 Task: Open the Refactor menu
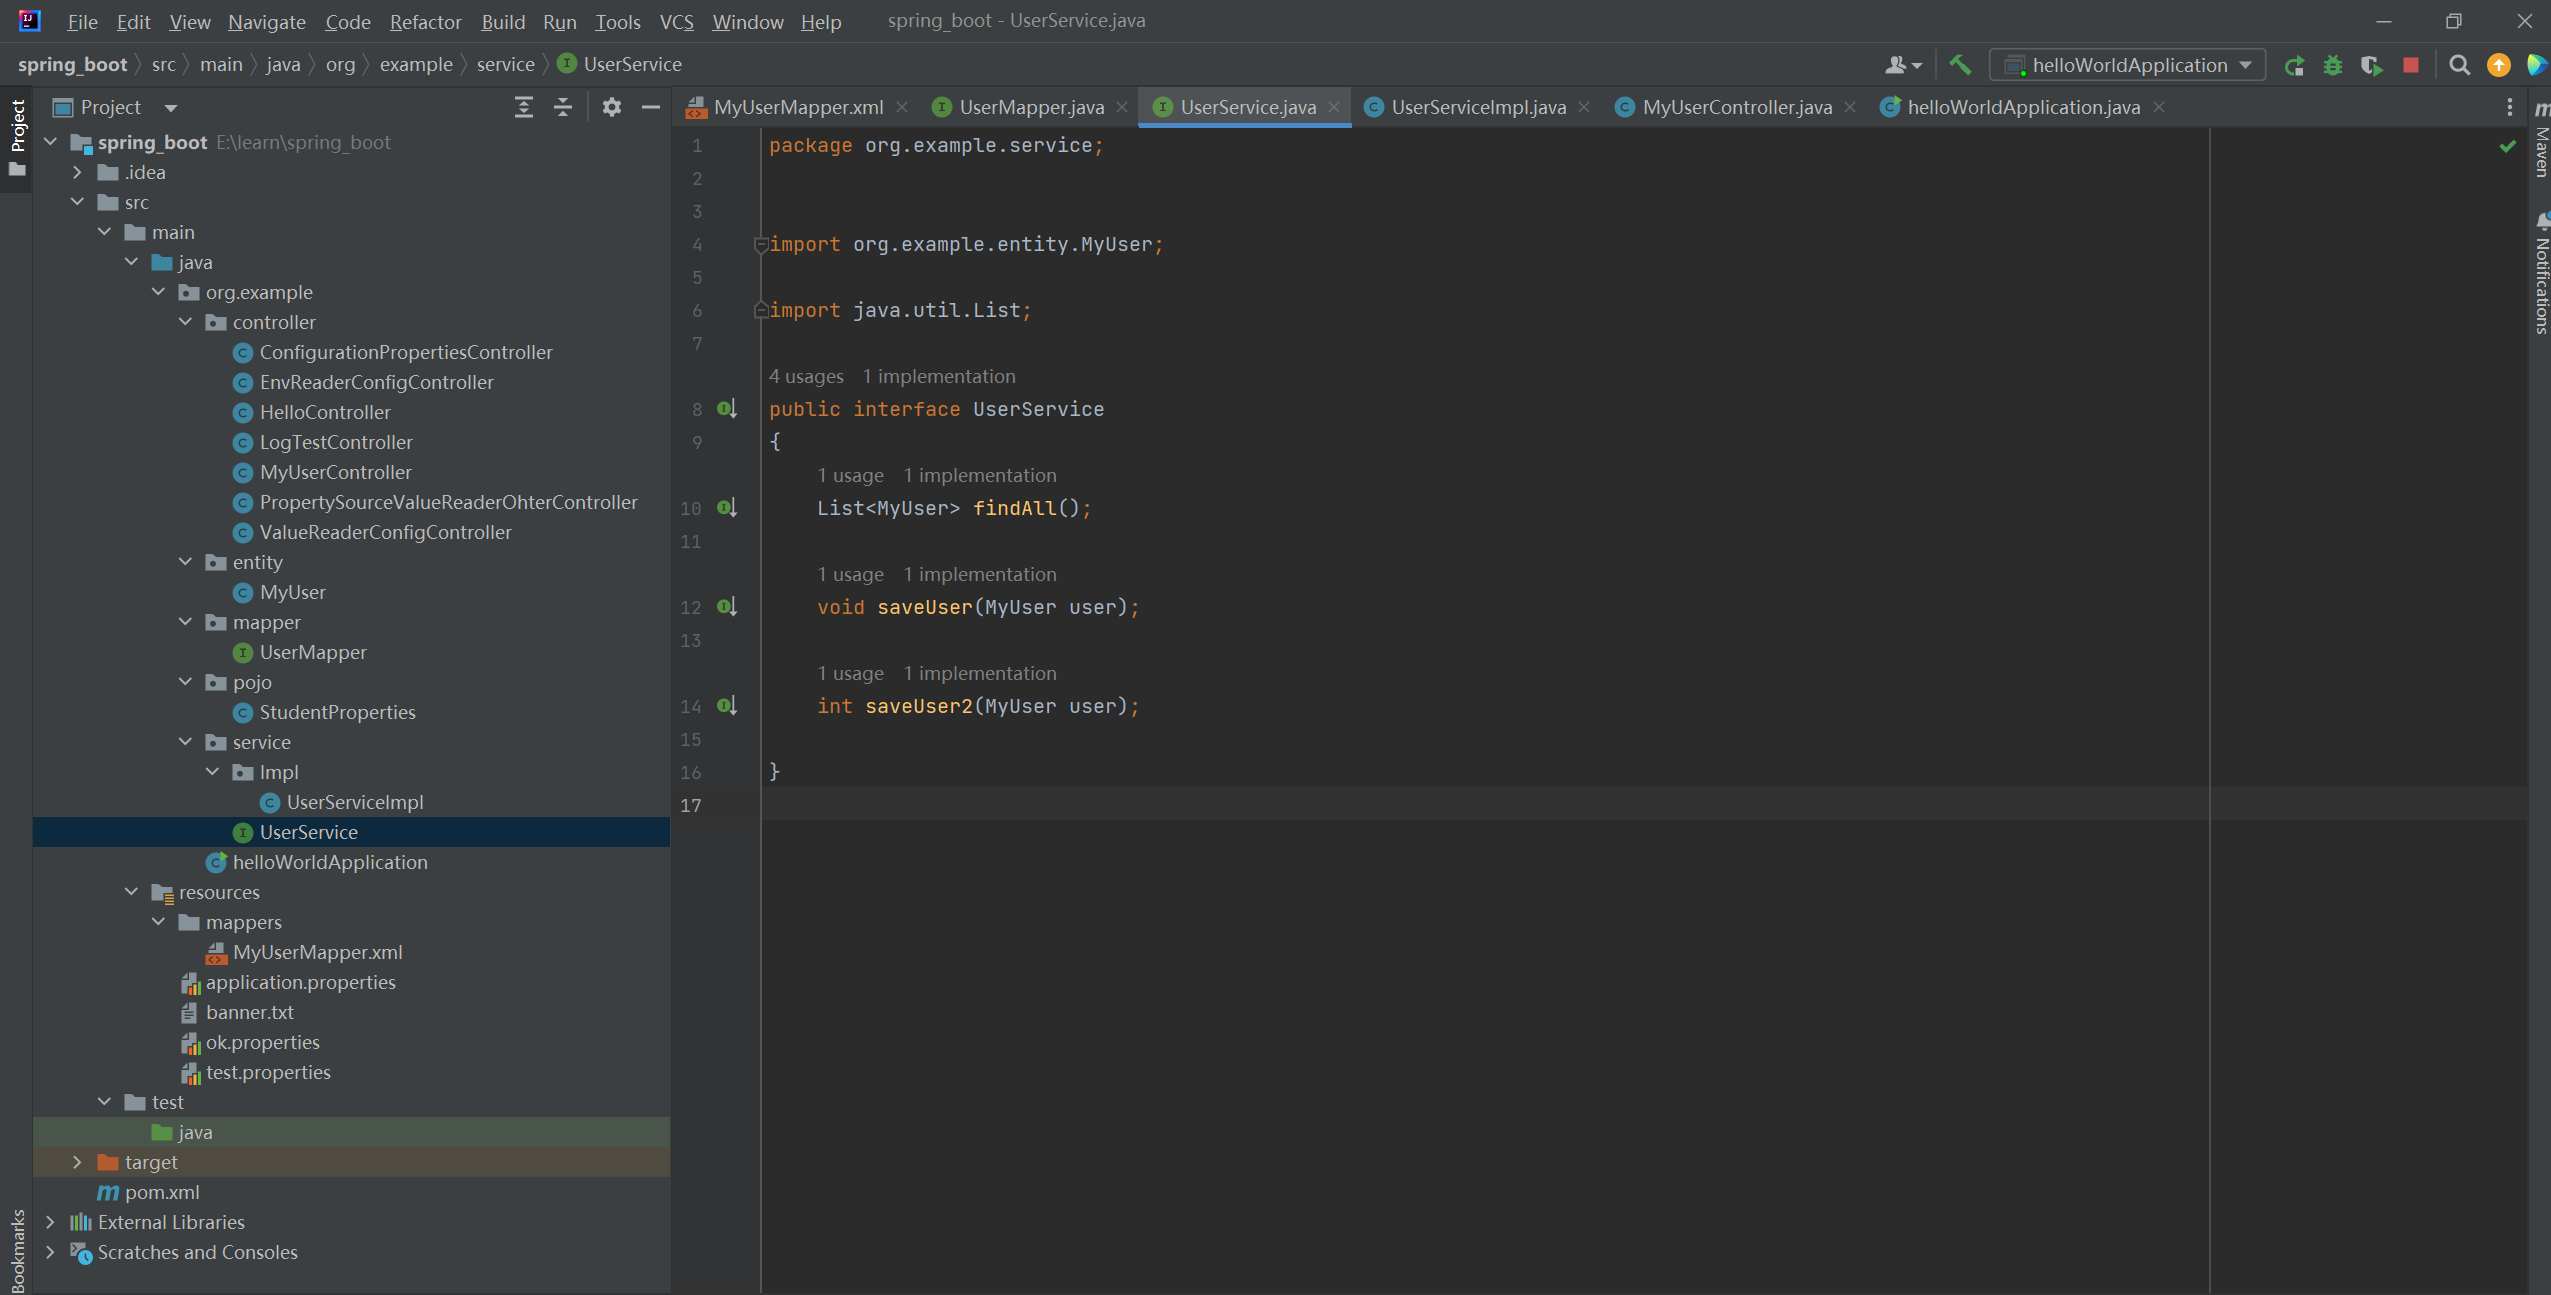(x=425, y=21)
